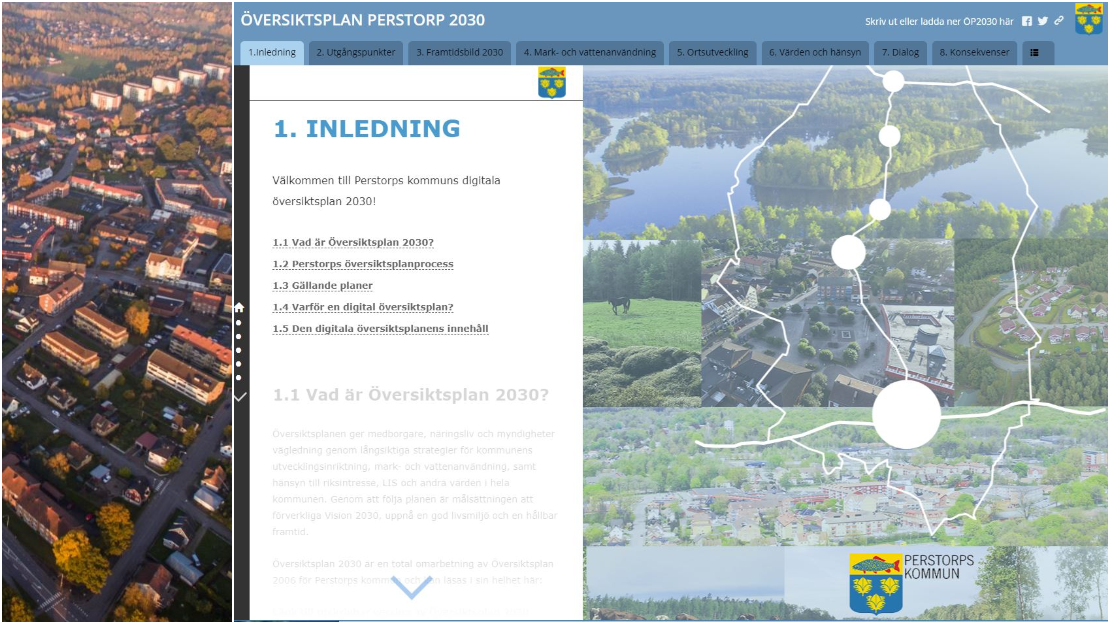Screen dimensions: 1110x624
Task: Copy the share link icon
Action: (x=1059, y=21)
